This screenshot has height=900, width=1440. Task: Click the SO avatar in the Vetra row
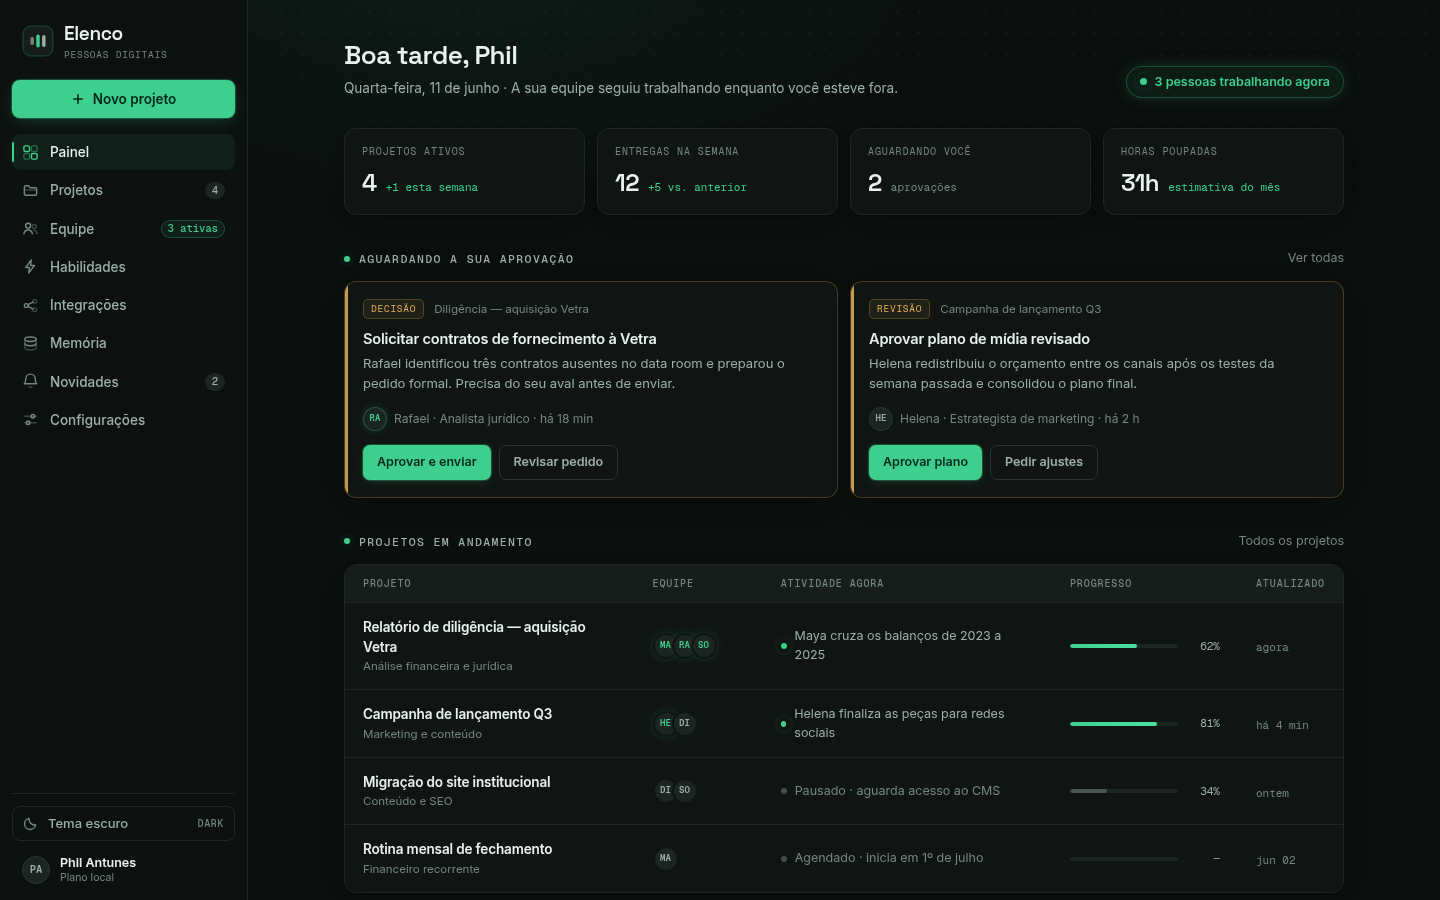point(703,645)
